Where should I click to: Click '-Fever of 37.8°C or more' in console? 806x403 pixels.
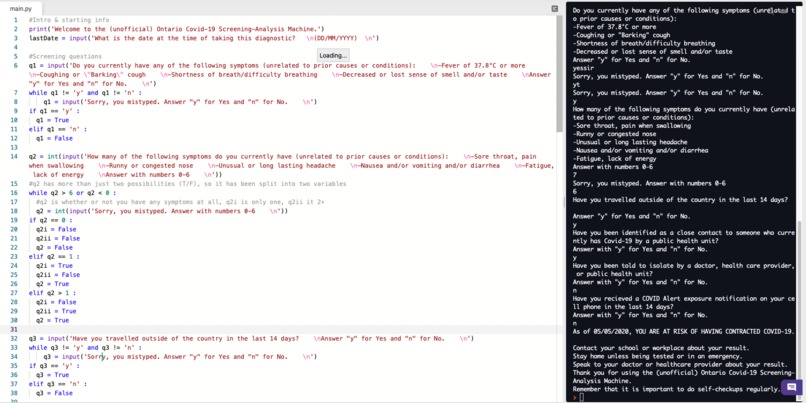pyautogui.click(x=614, y=27)
